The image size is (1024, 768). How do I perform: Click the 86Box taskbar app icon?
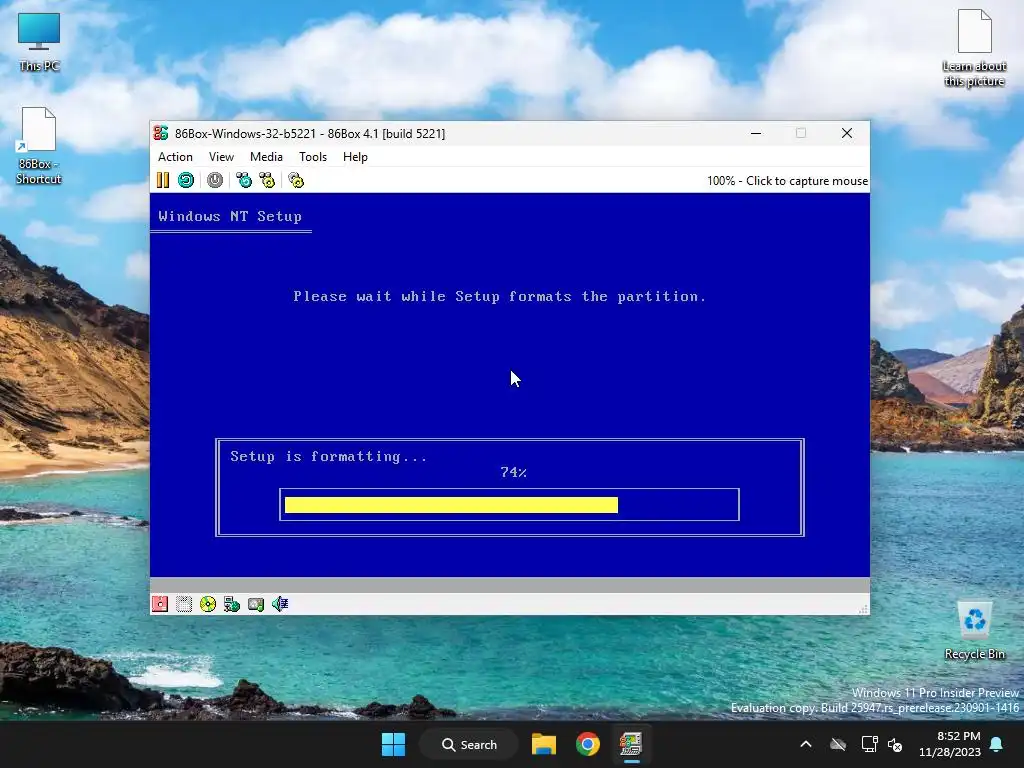point(631,744)
